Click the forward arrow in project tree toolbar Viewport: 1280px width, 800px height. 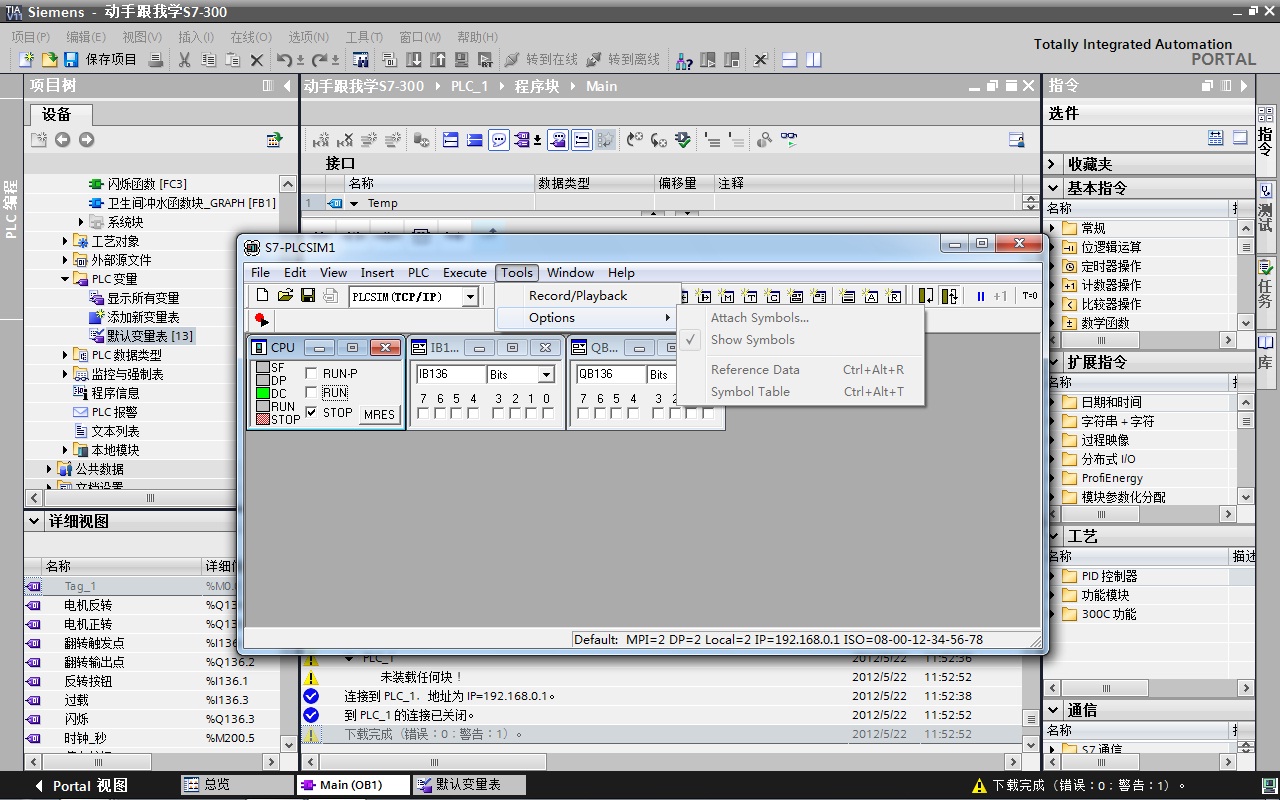[86, 140]
